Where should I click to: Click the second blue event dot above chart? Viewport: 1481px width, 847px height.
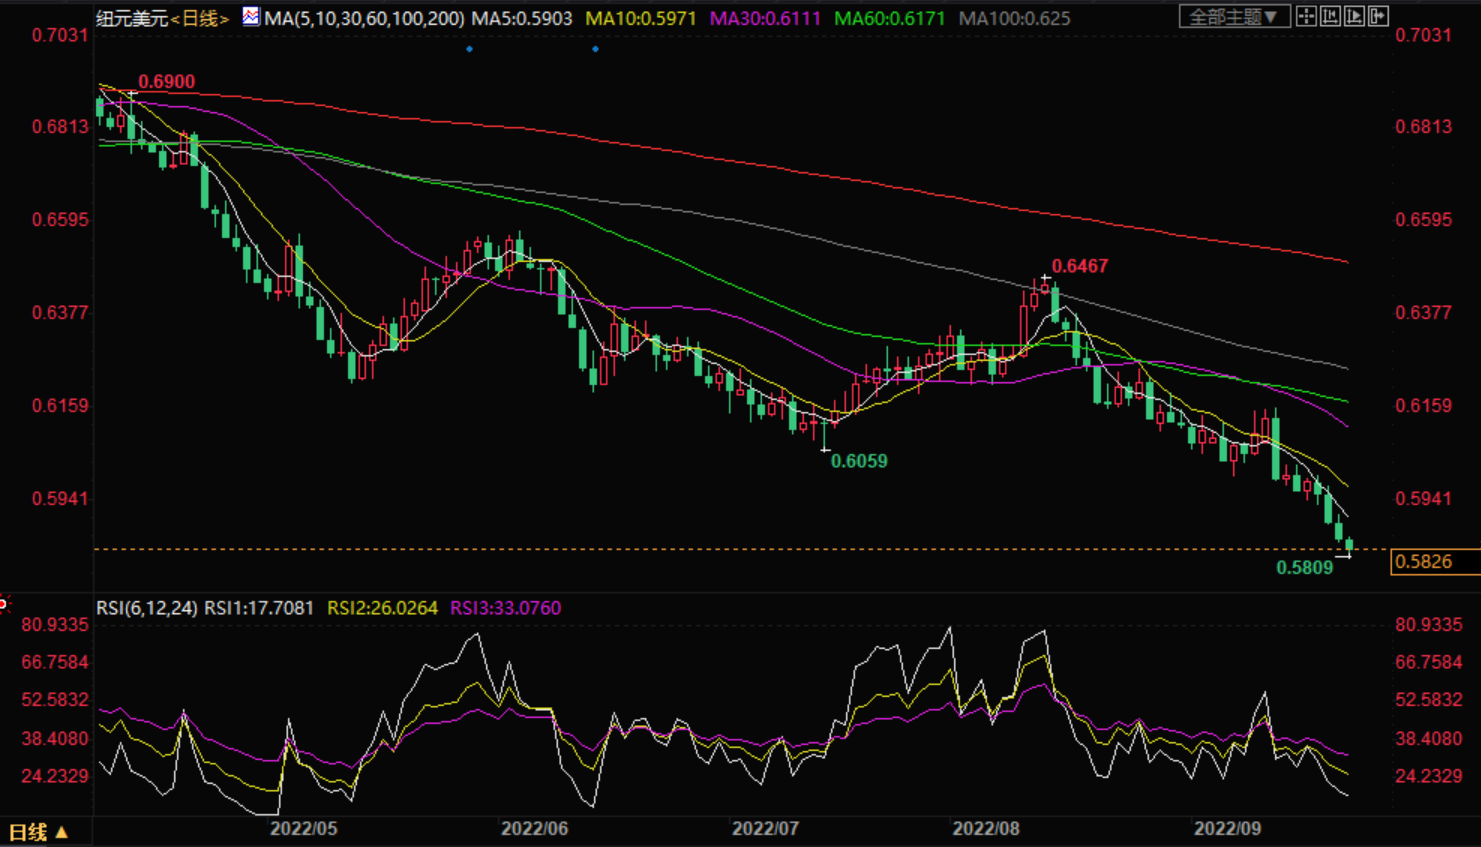[595, 49]
